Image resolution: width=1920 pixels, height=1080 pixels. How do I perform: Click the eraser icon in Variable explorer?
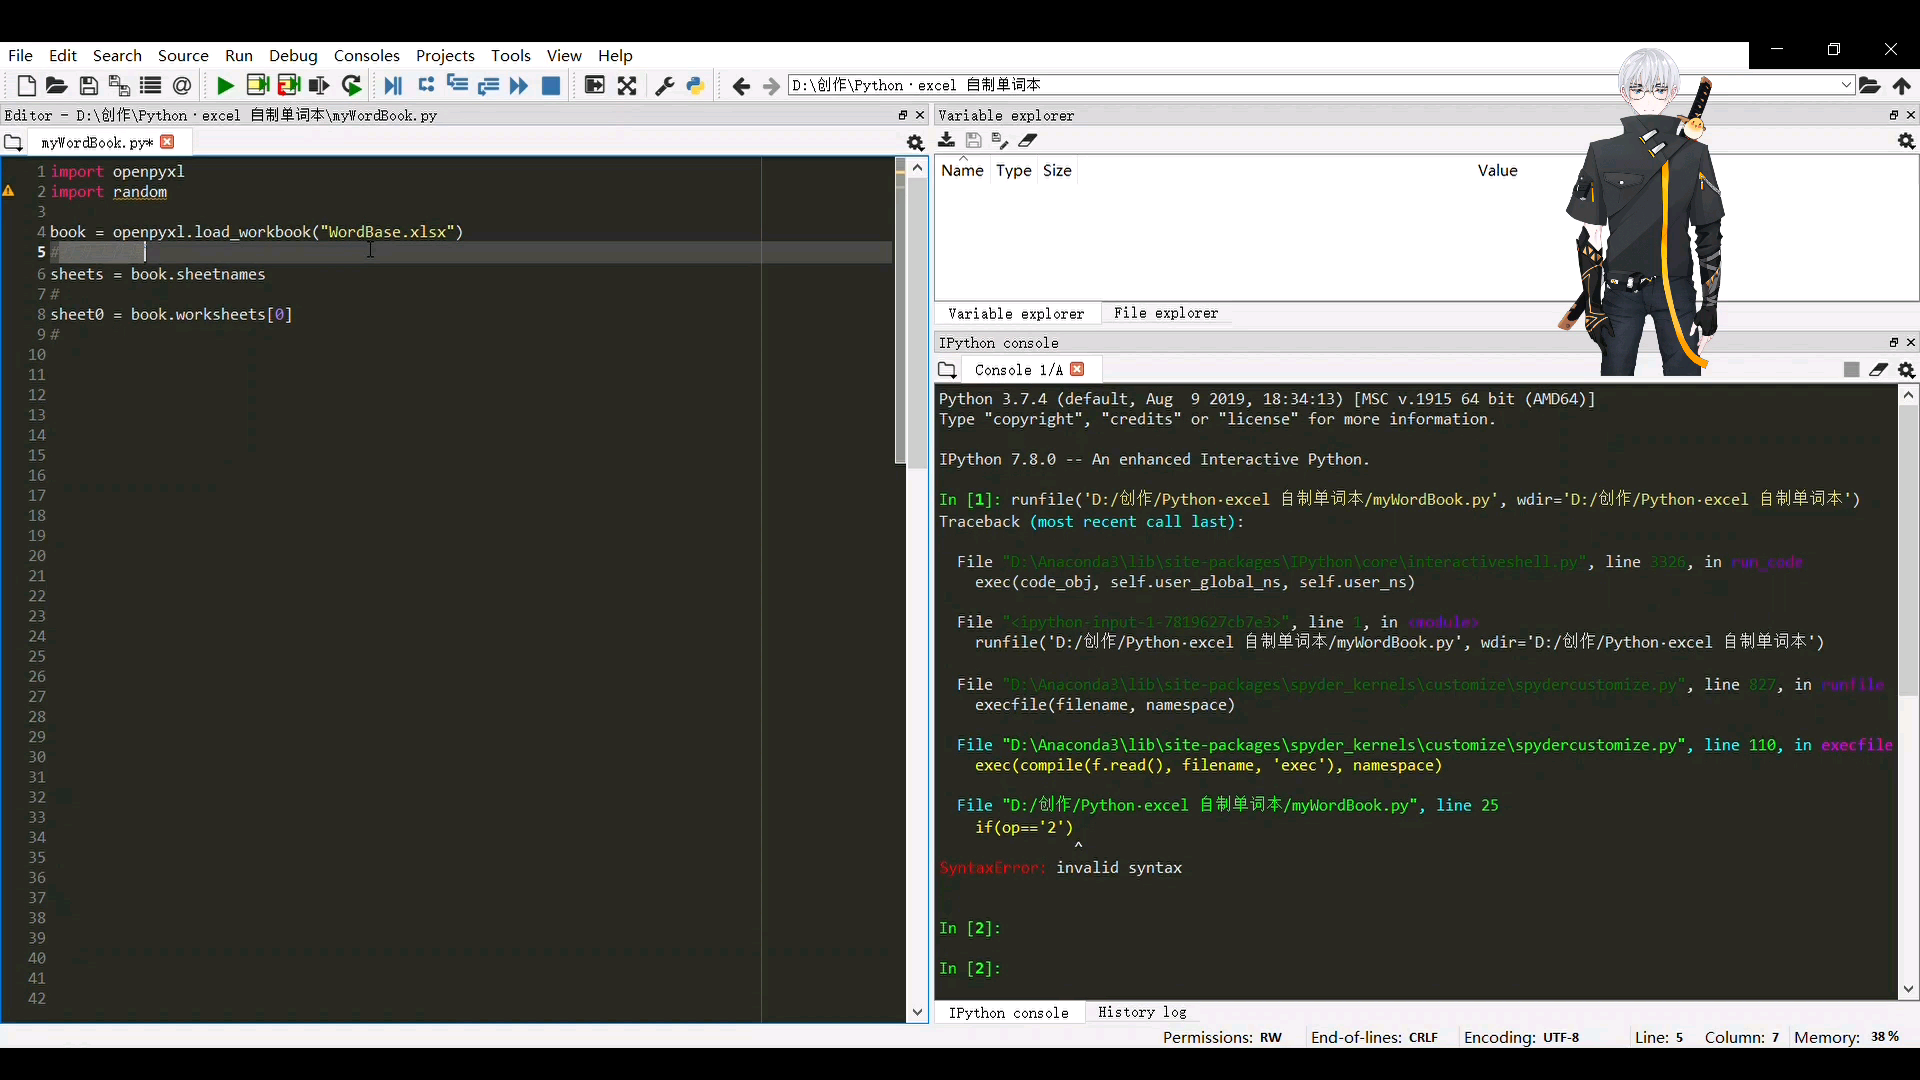(x=1028, y=141)
